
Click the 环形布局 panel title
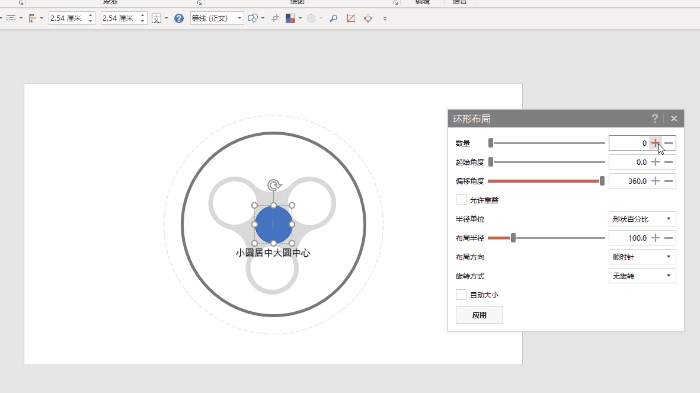click(471, 119)
